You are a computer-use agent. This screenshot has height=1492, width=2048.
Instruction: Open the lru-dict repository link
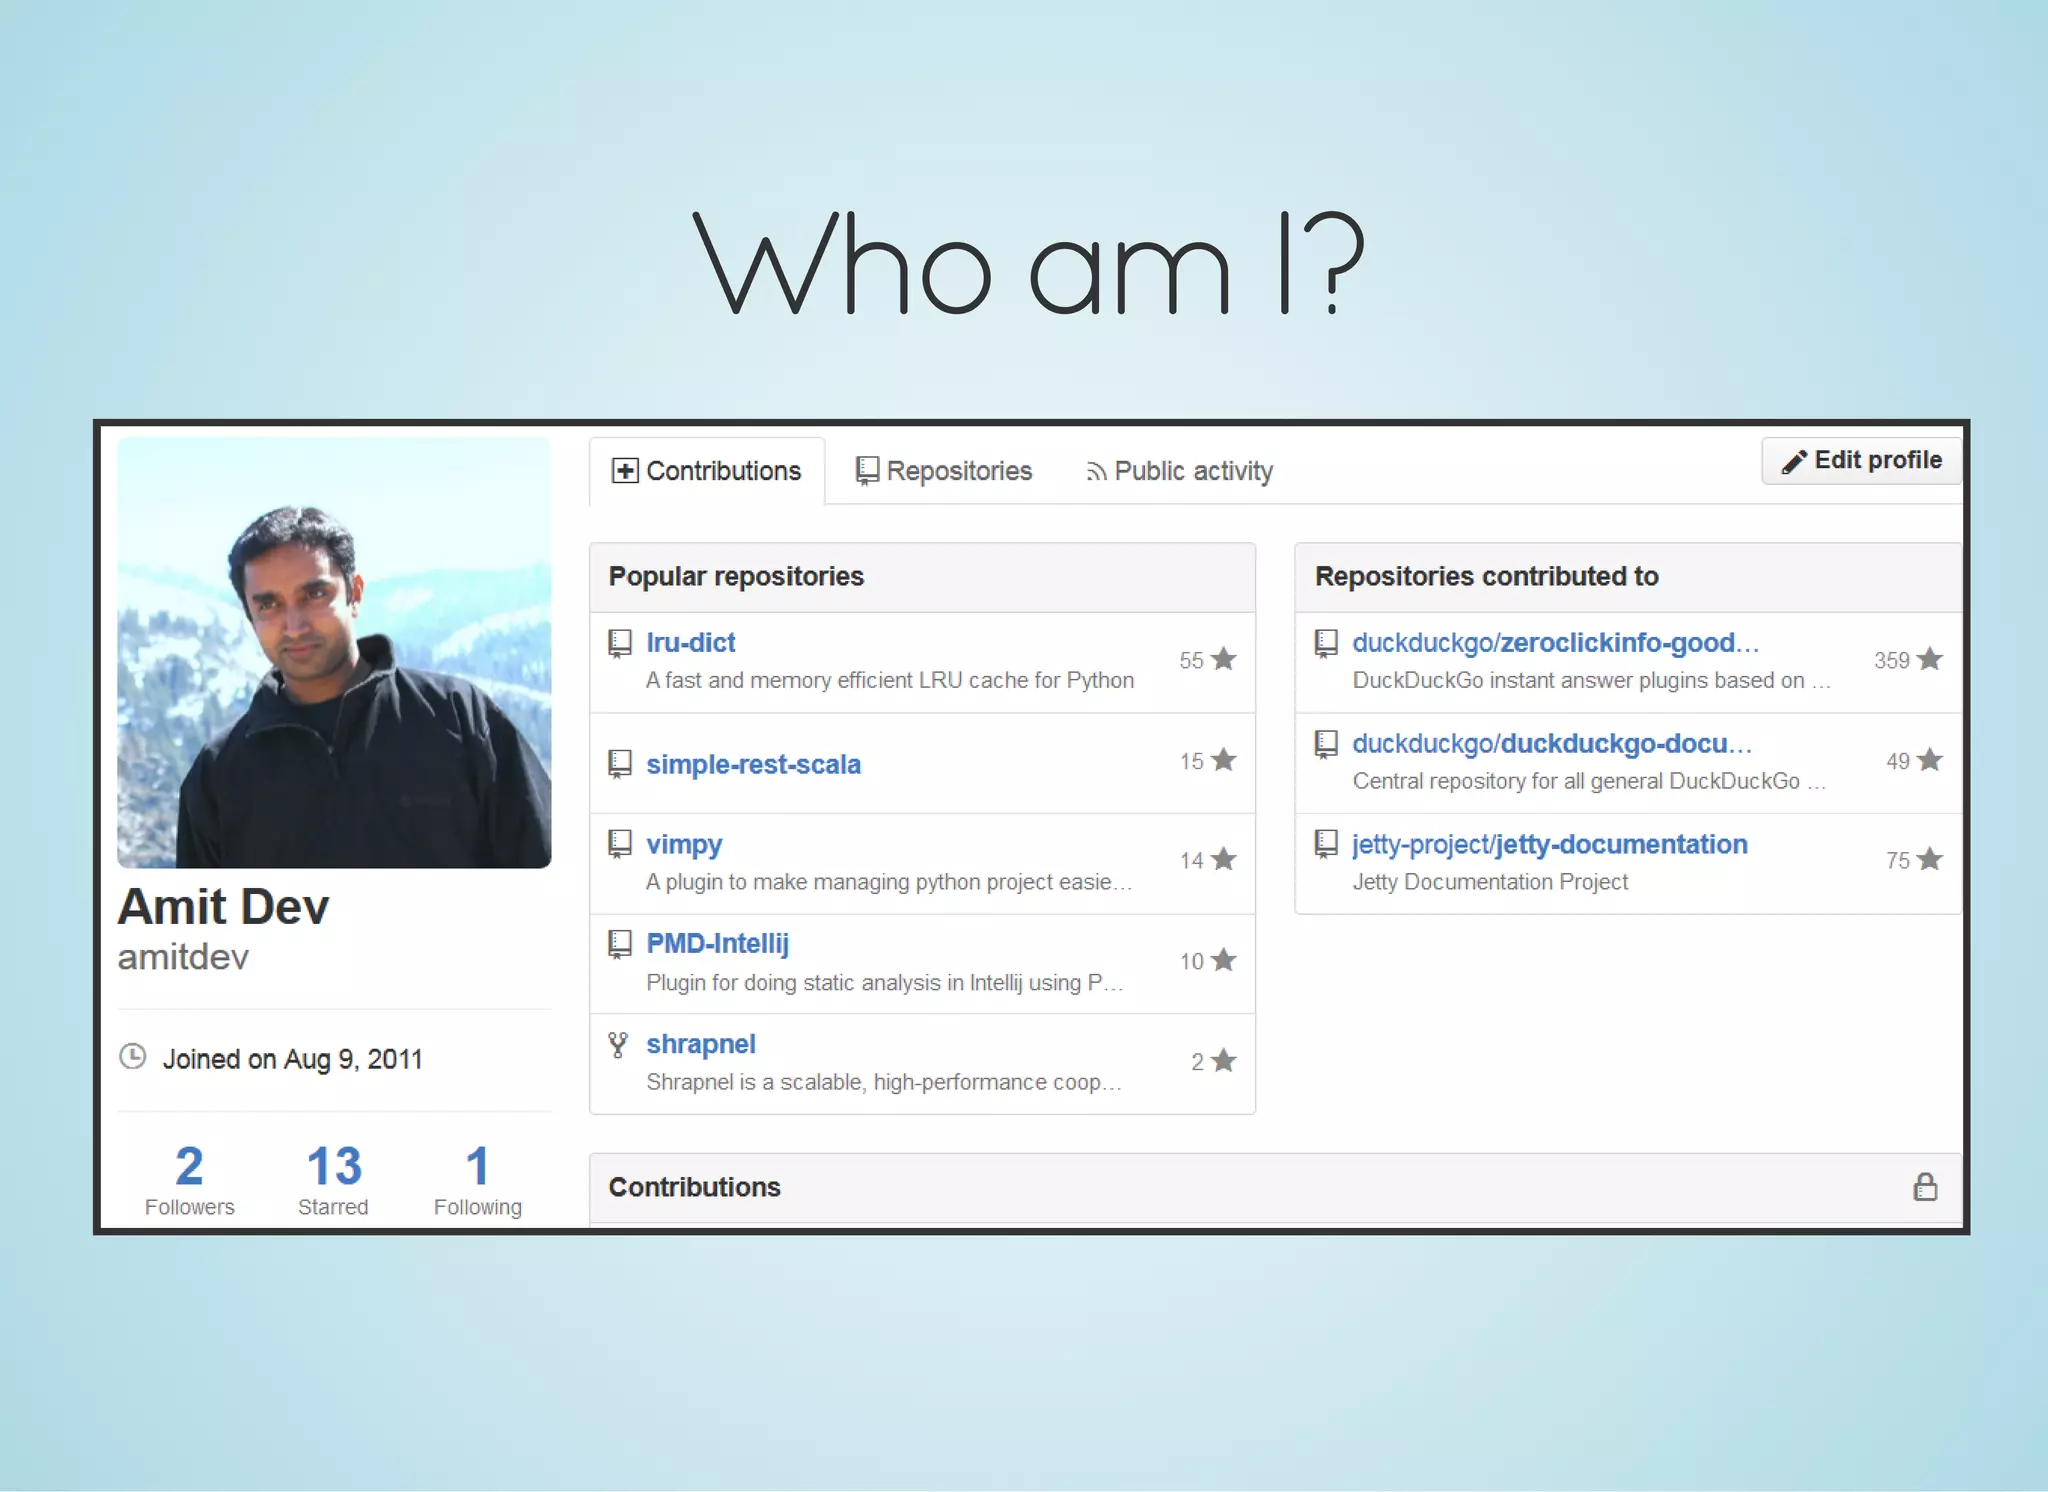click(690, 643)
